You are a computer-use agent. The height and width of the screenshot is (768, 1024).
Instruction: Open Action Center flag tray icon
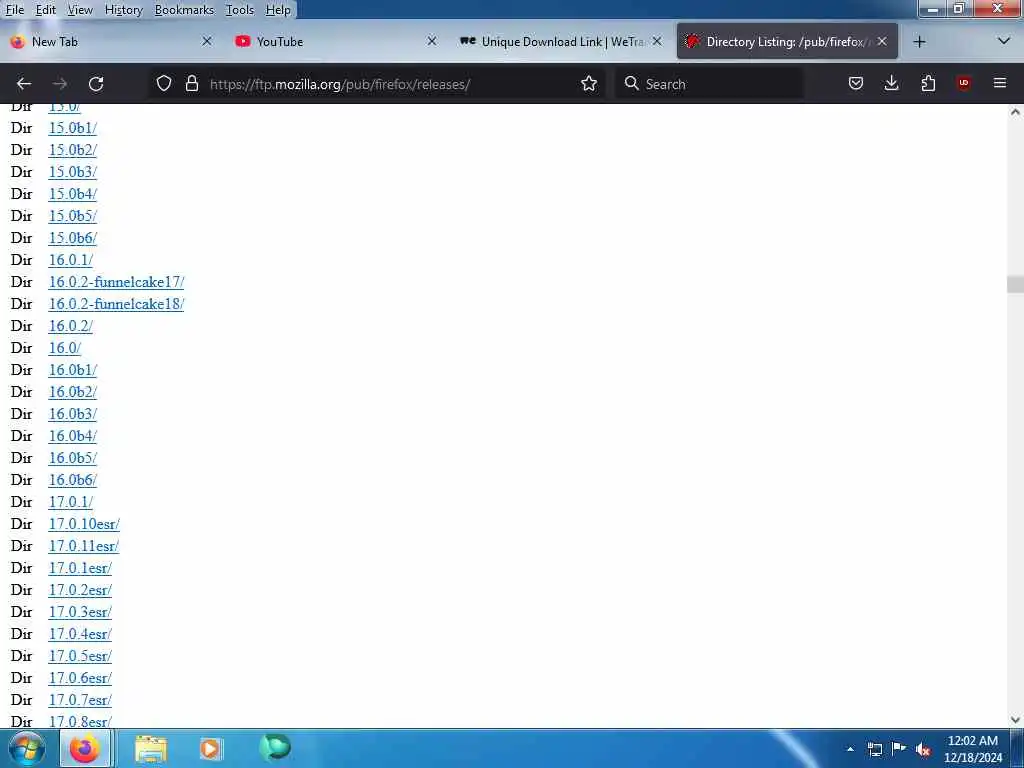tap(899, 748)
